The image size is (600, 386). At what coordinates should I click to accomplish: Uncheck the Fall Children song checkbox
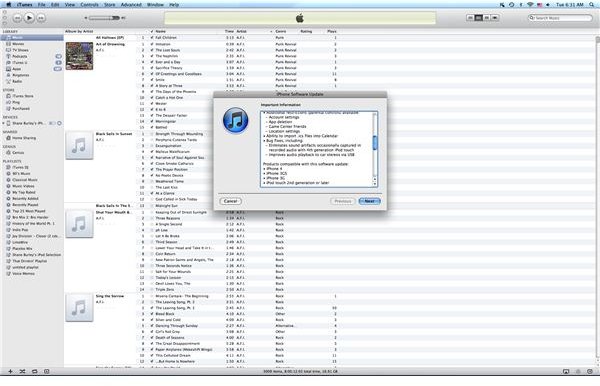tap(152, 37)
